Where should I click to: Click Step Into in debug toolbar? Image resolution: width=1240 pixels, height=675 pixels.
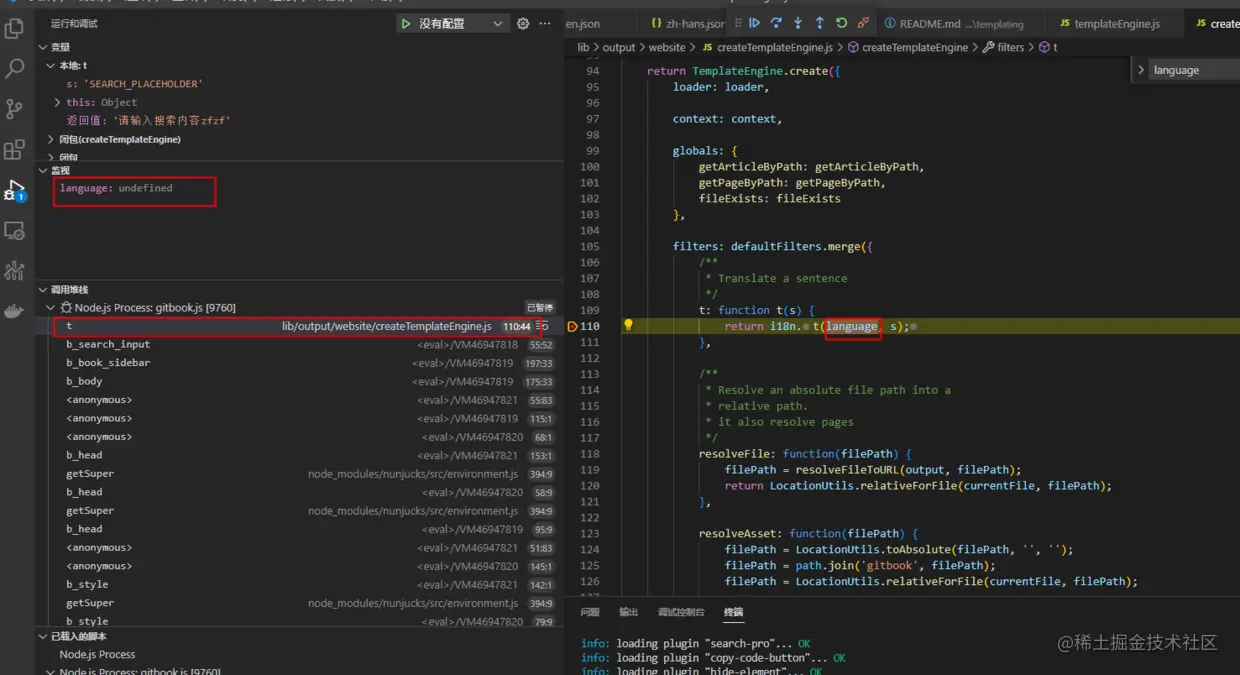[798, 23]
